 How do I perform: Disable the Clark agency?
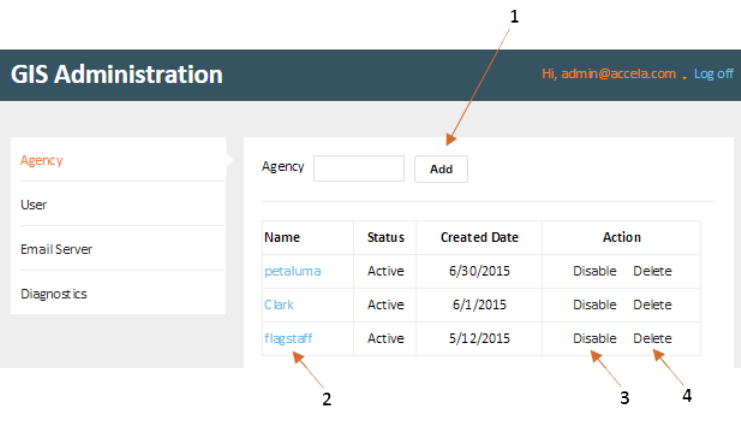click(595, 305)
